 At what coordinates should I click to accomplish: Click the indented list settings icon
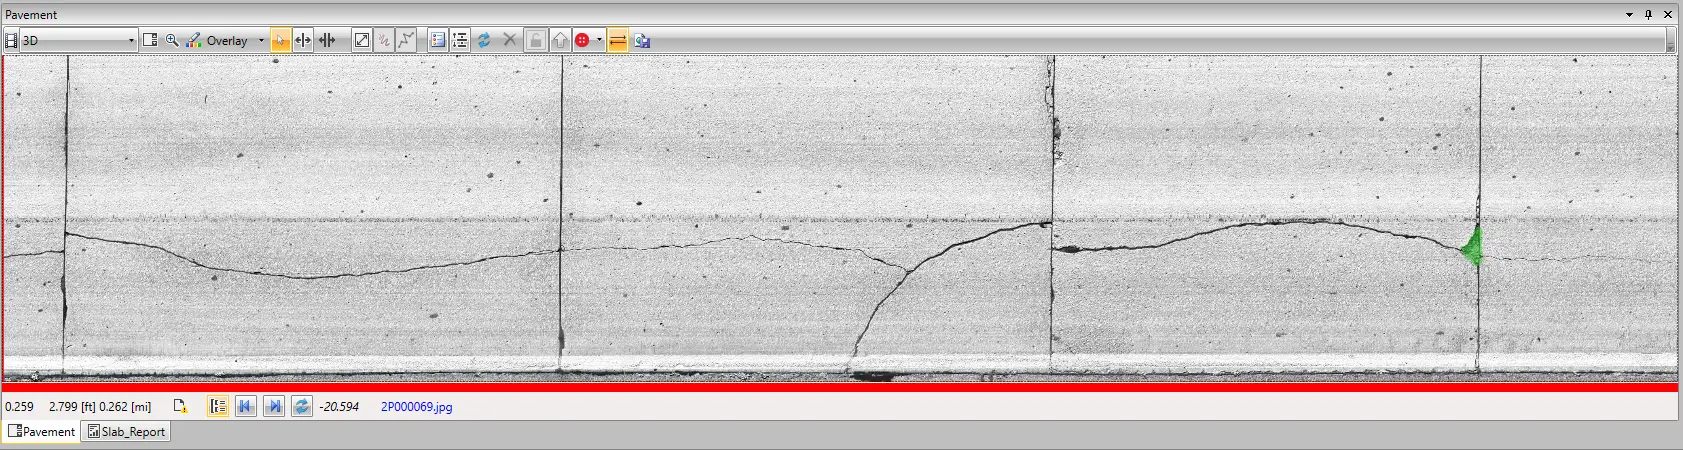click(x=460, y=40)
